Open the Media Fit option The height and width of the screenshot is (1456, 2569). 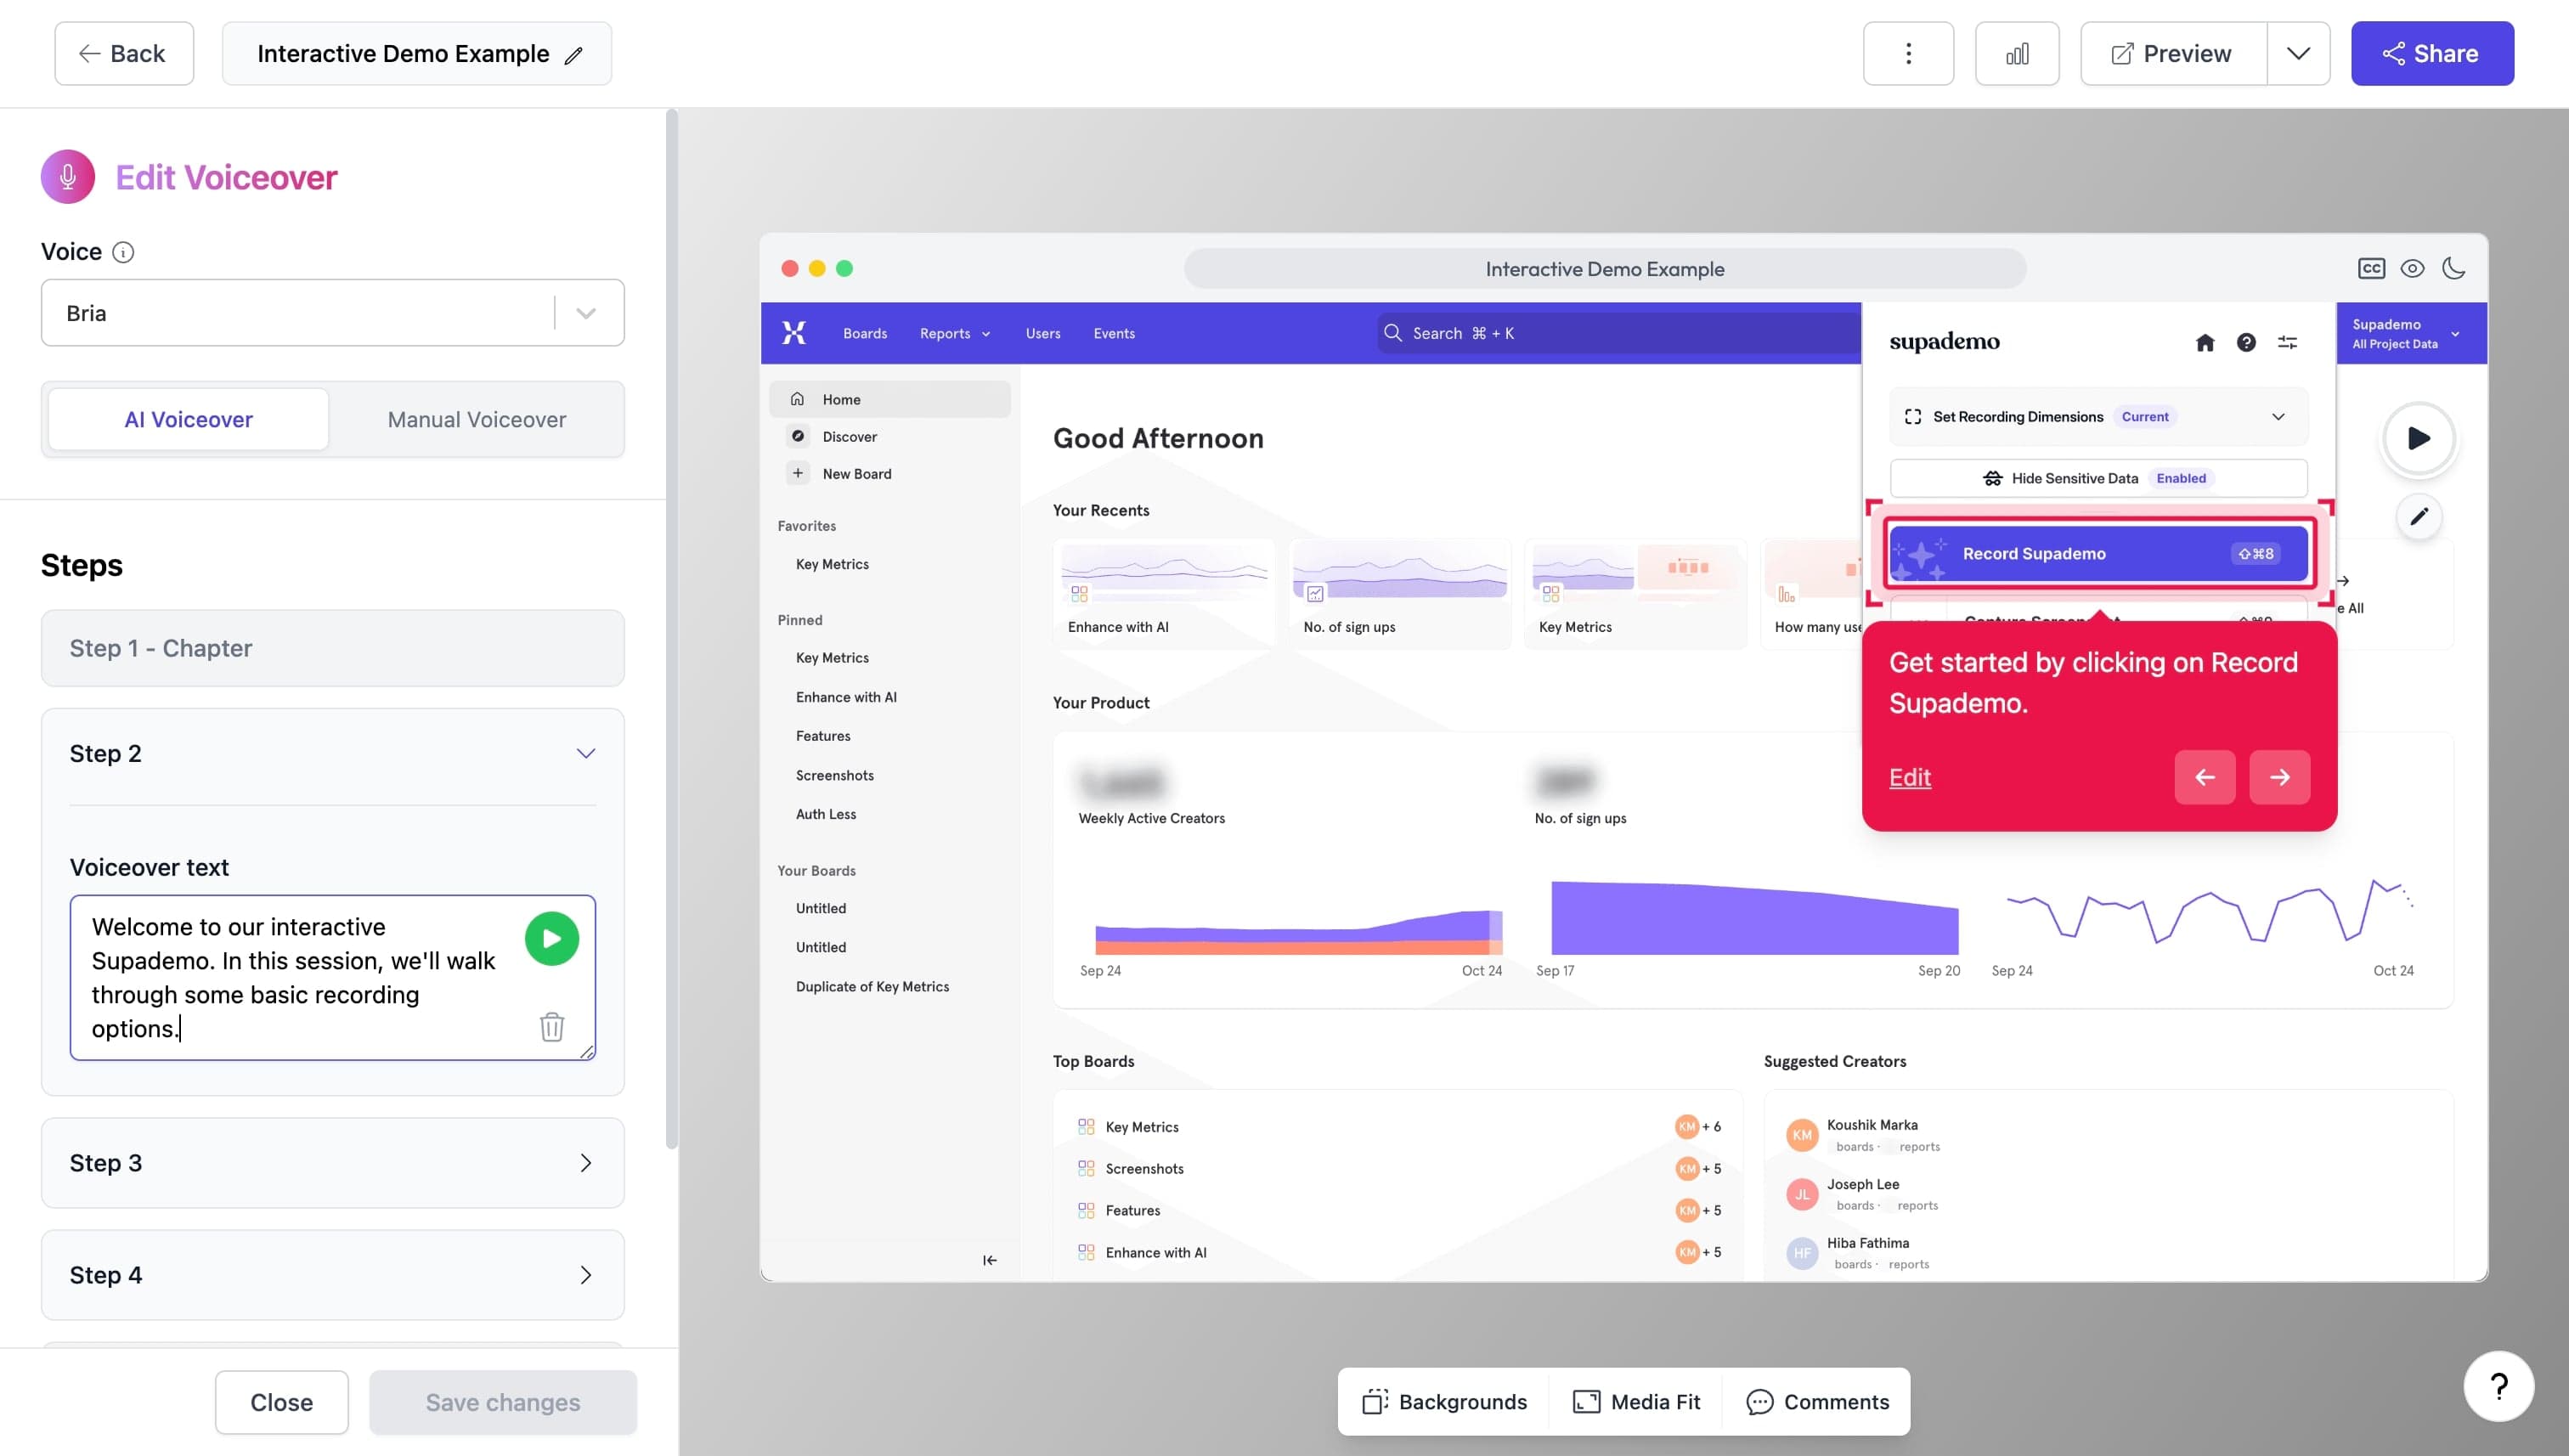[x=1637, y=1402]
